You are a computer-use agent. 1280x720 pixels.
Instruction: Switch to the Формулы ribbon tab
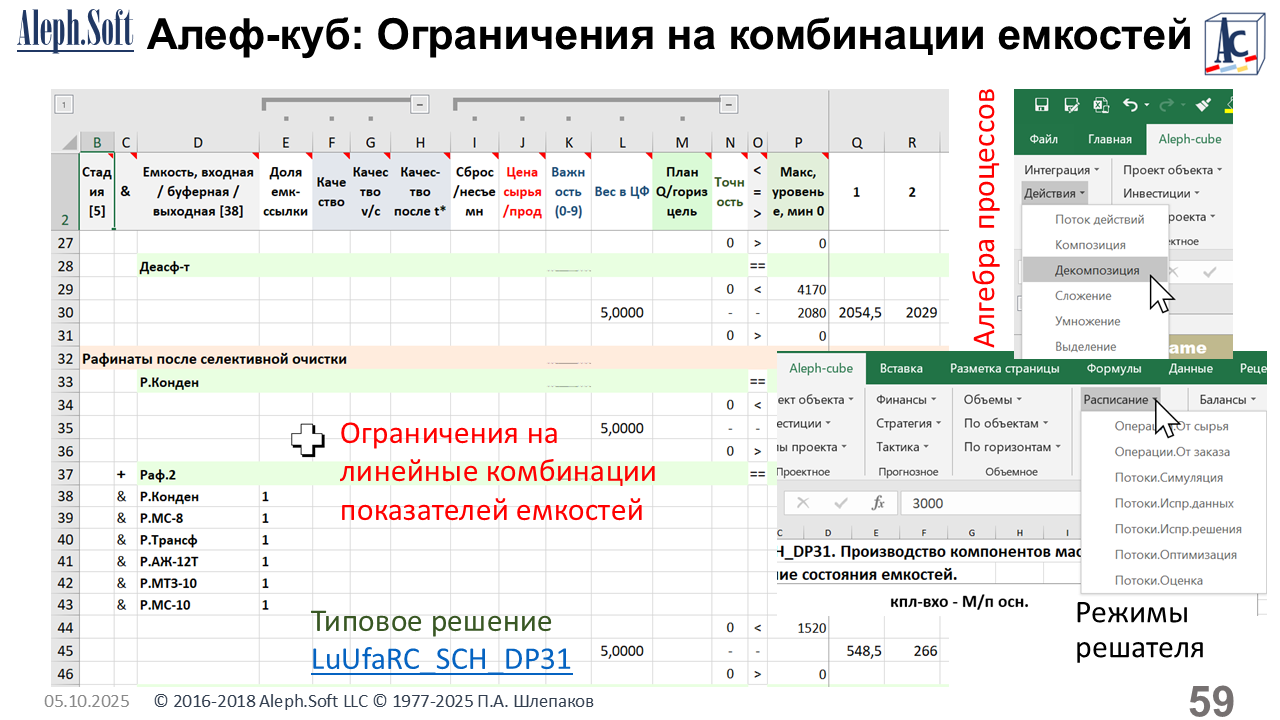click(x=1113, y=368)
